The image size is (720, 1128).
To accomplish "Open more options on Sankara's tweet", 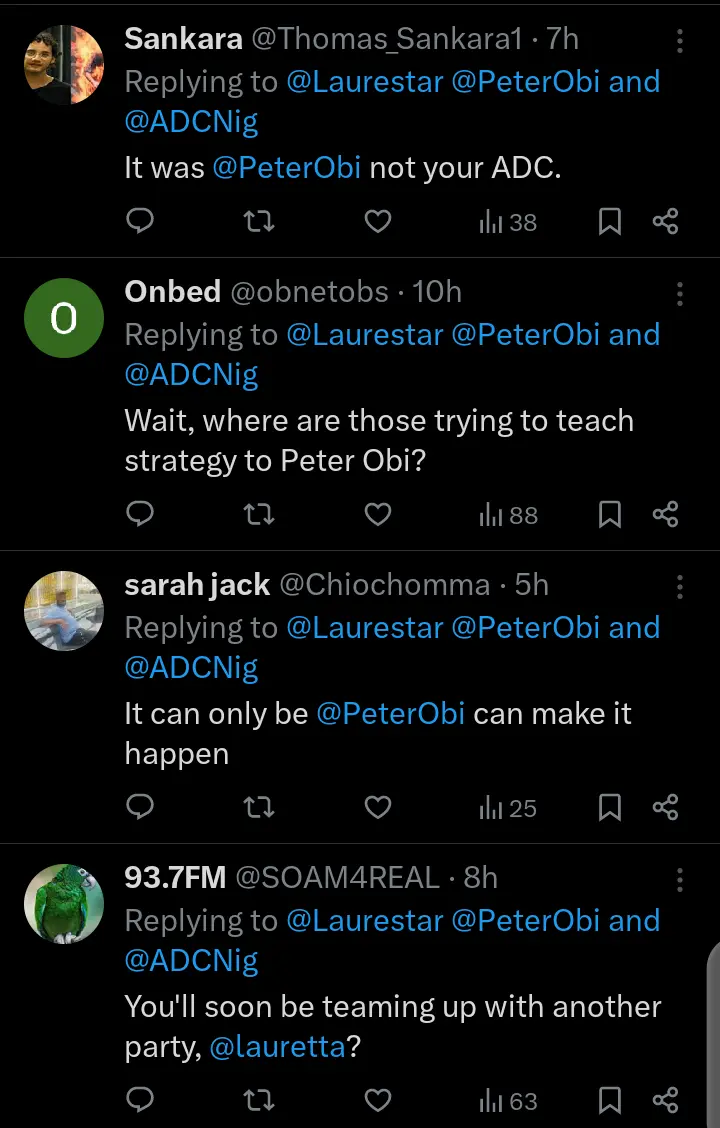I will [680, 41].
